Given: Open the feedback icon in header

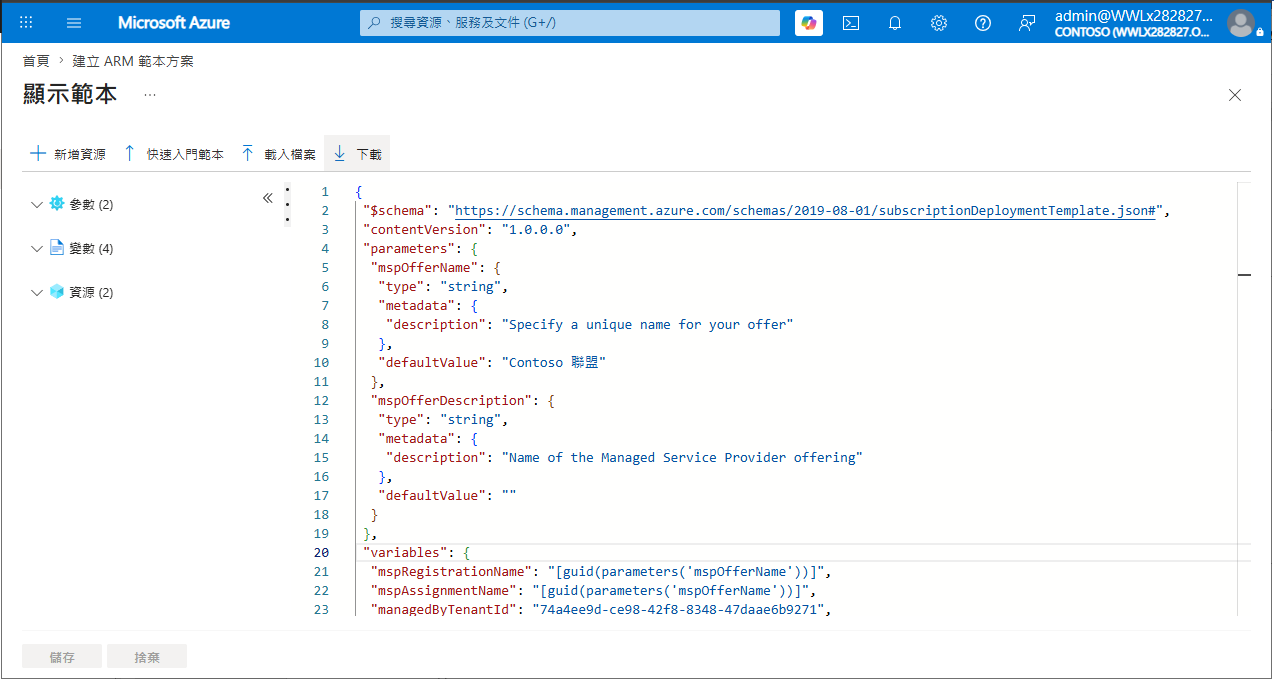Looking at the screenshot, I should [1027, 22].
